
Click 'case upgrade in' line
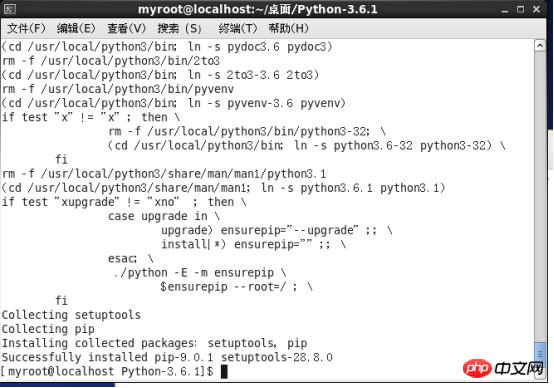coord(164,216)
